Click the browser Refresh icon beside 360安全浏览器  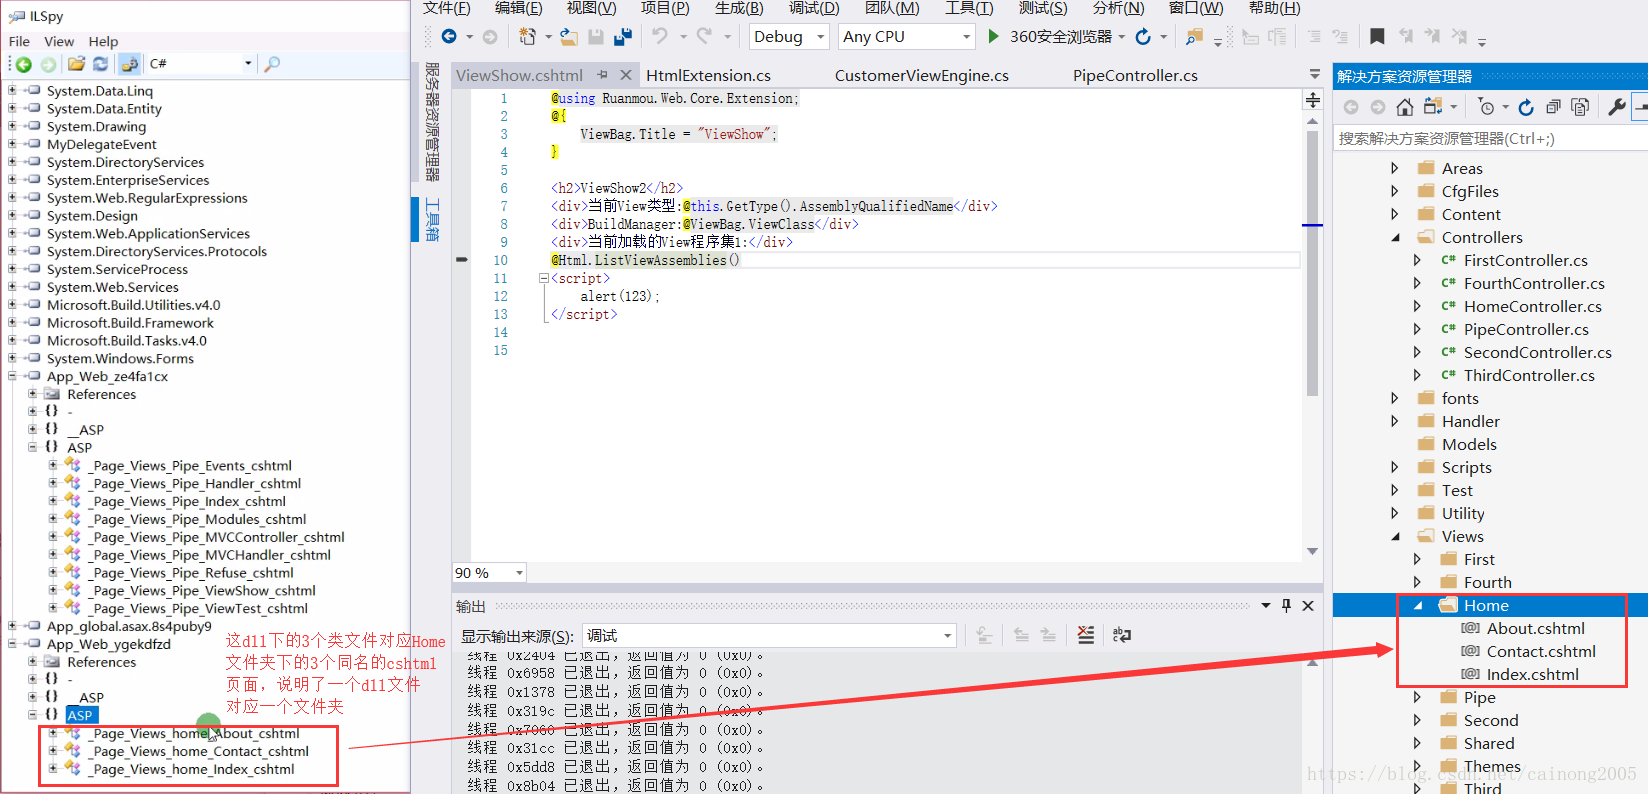pos(1143,36)
